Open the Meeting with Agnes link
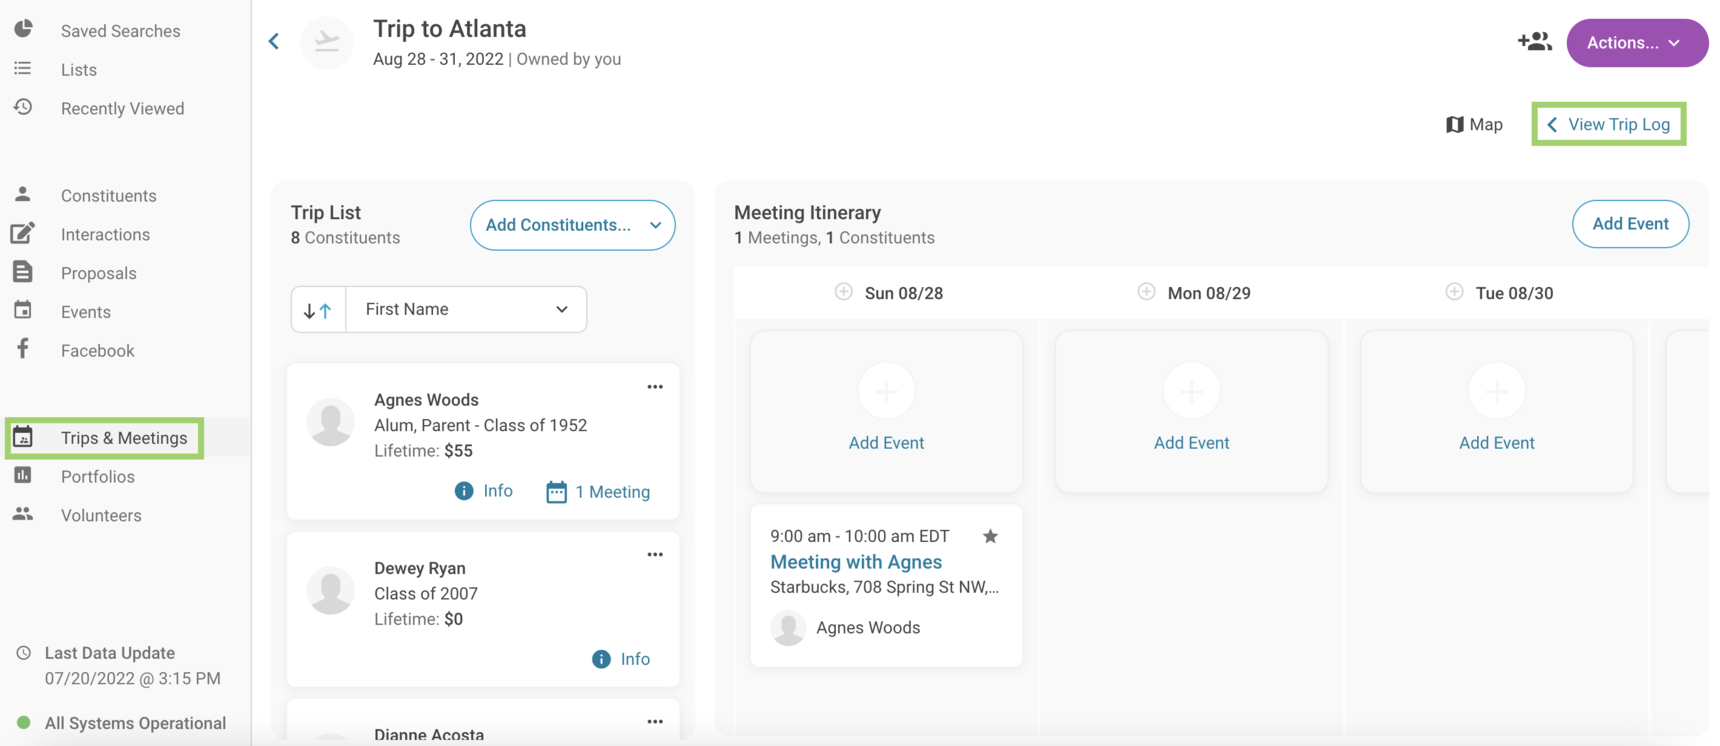This screenshot has width=1720, height=746. (x=856, y=562)
